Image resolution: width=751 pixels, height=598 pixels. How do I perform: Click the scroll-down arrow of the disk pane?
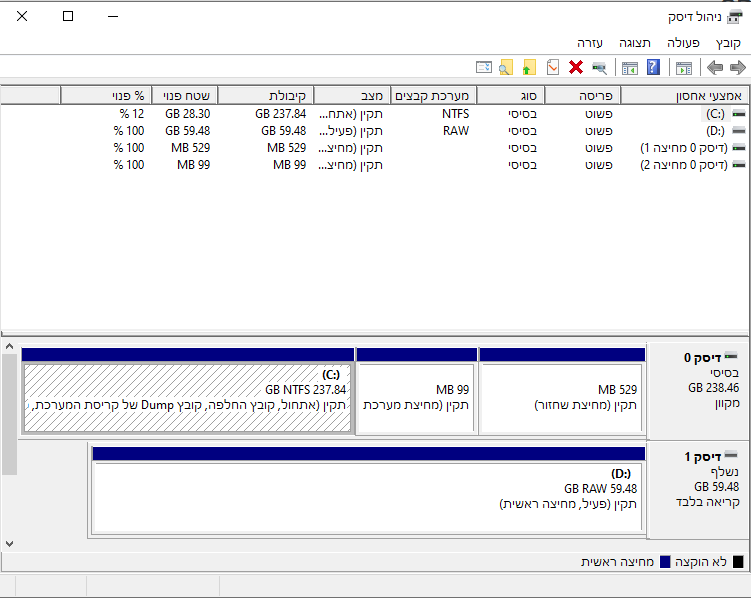click(9, 543)
